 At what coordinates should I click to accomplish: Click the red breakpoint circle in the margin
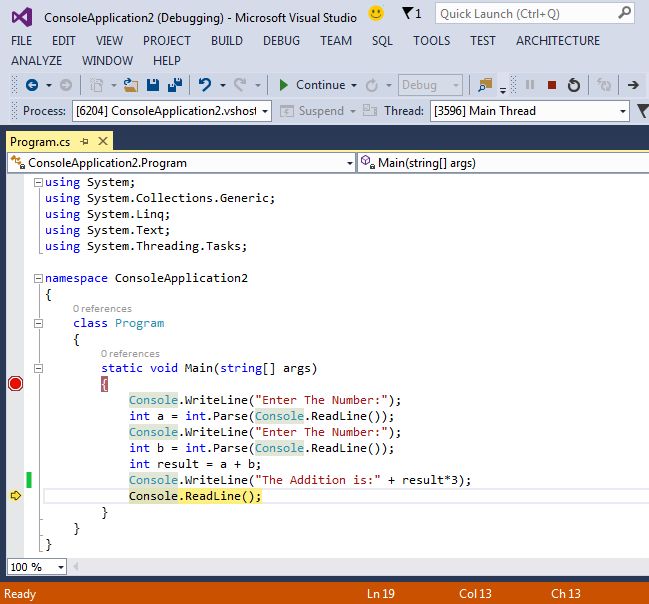tap(15, 384)
